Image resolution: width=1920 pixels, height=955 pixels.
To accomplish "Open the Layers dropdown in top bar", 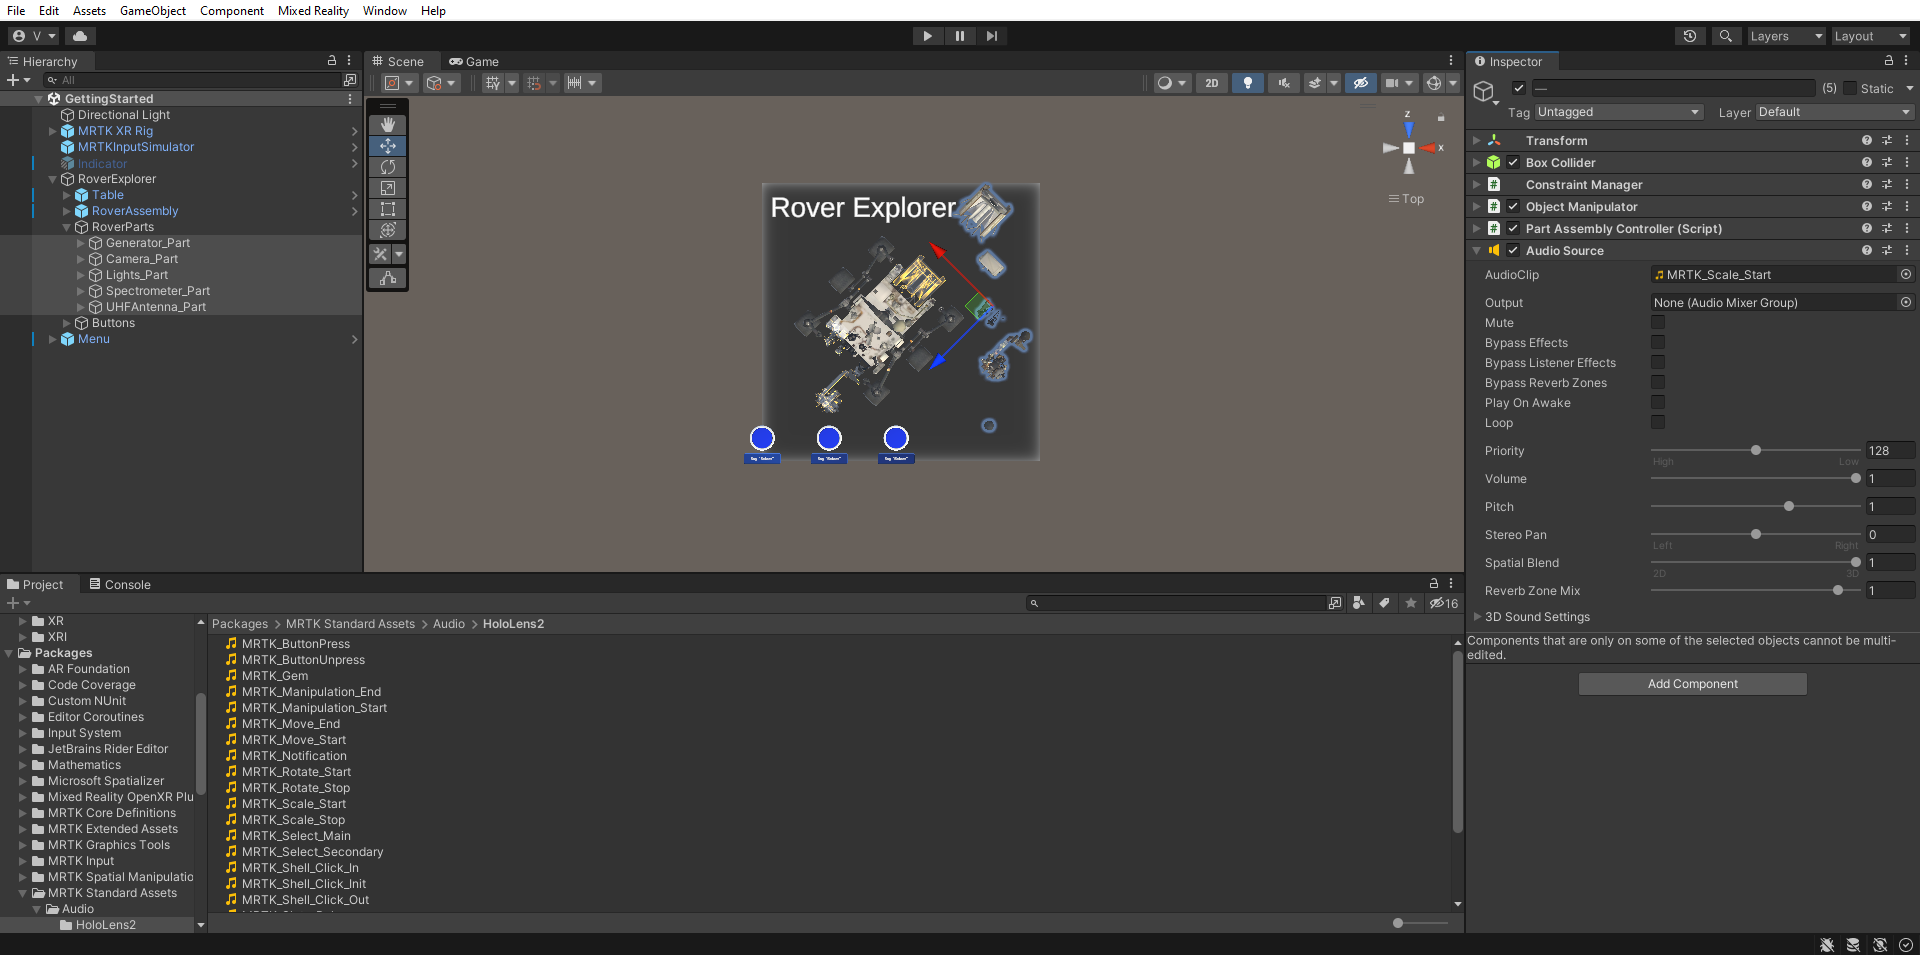I will pyautogui.click(x=1786, y=36).
